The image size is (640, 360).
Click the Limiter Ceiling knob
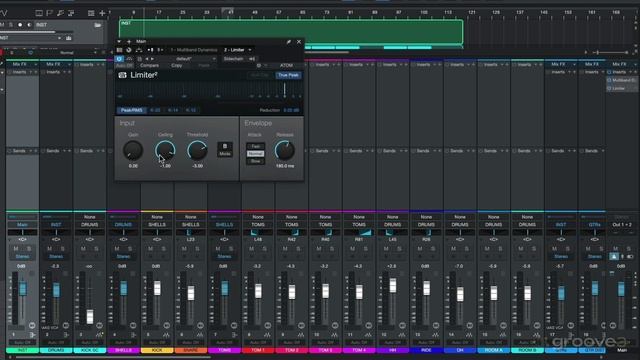(x=165, y=150)
